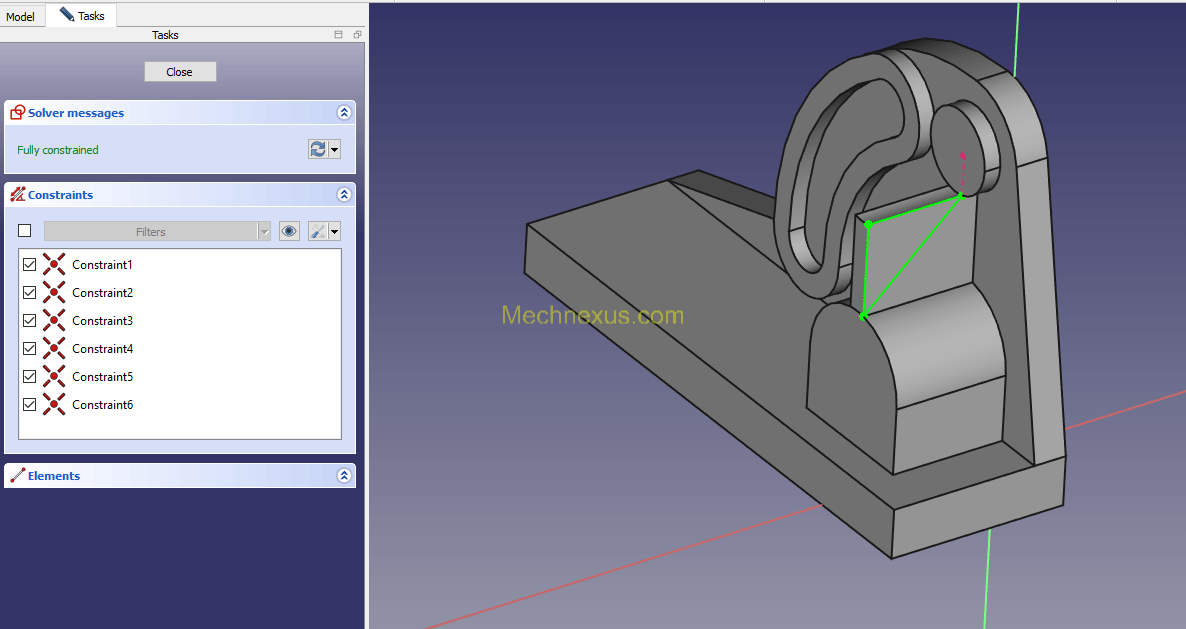Click the Constraint6 coincident icon
The image size is (1186, 629).
pos(54,405)
